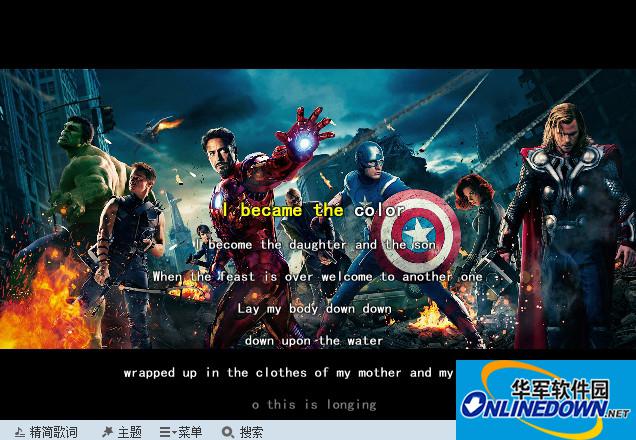636x440 pixels.
Task: Open the 精简歌词 lyrics option
Action: pyautogui.click(x=53, y=432)
